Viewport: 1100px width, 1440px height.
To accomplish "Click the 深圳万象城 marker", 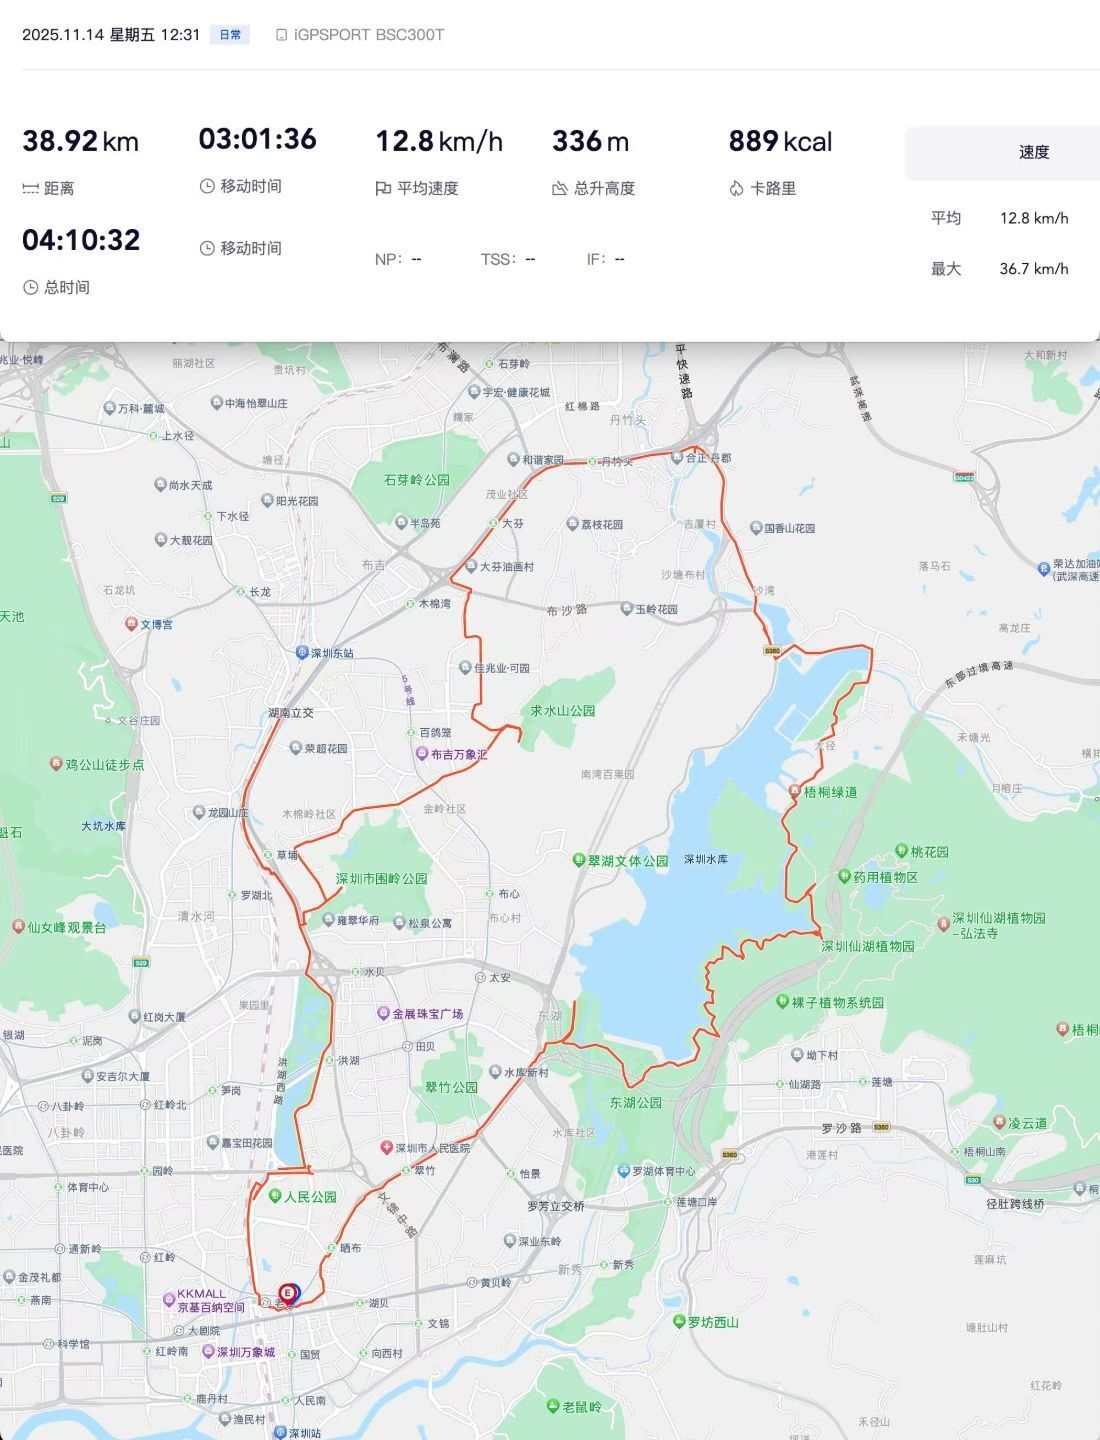I will (208, 1351).
